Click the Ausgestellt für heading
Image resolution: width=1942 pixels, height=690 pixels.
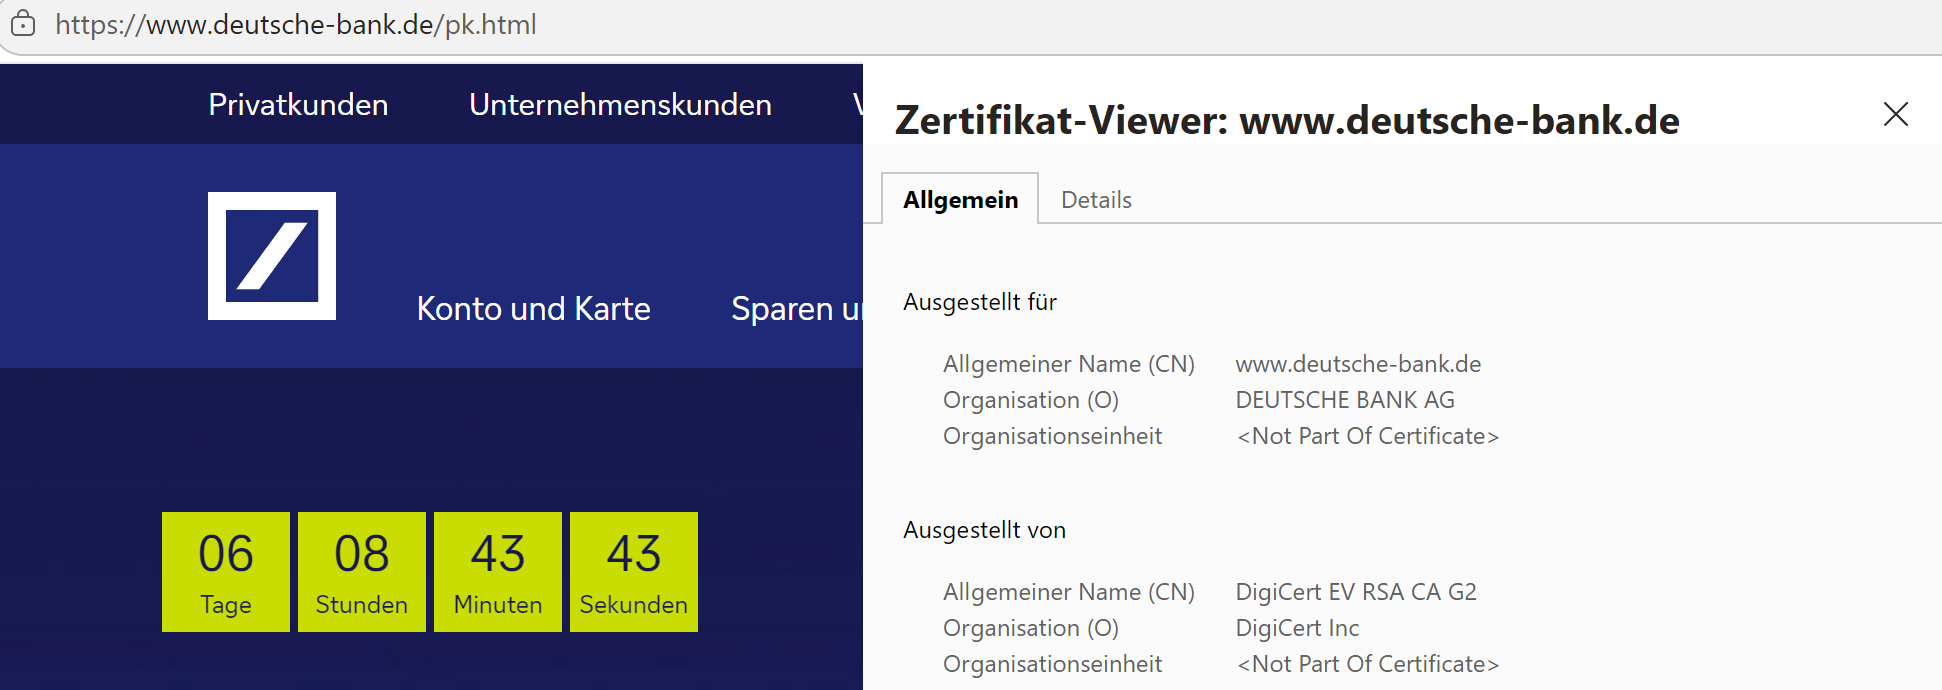(x=980, y=302)
